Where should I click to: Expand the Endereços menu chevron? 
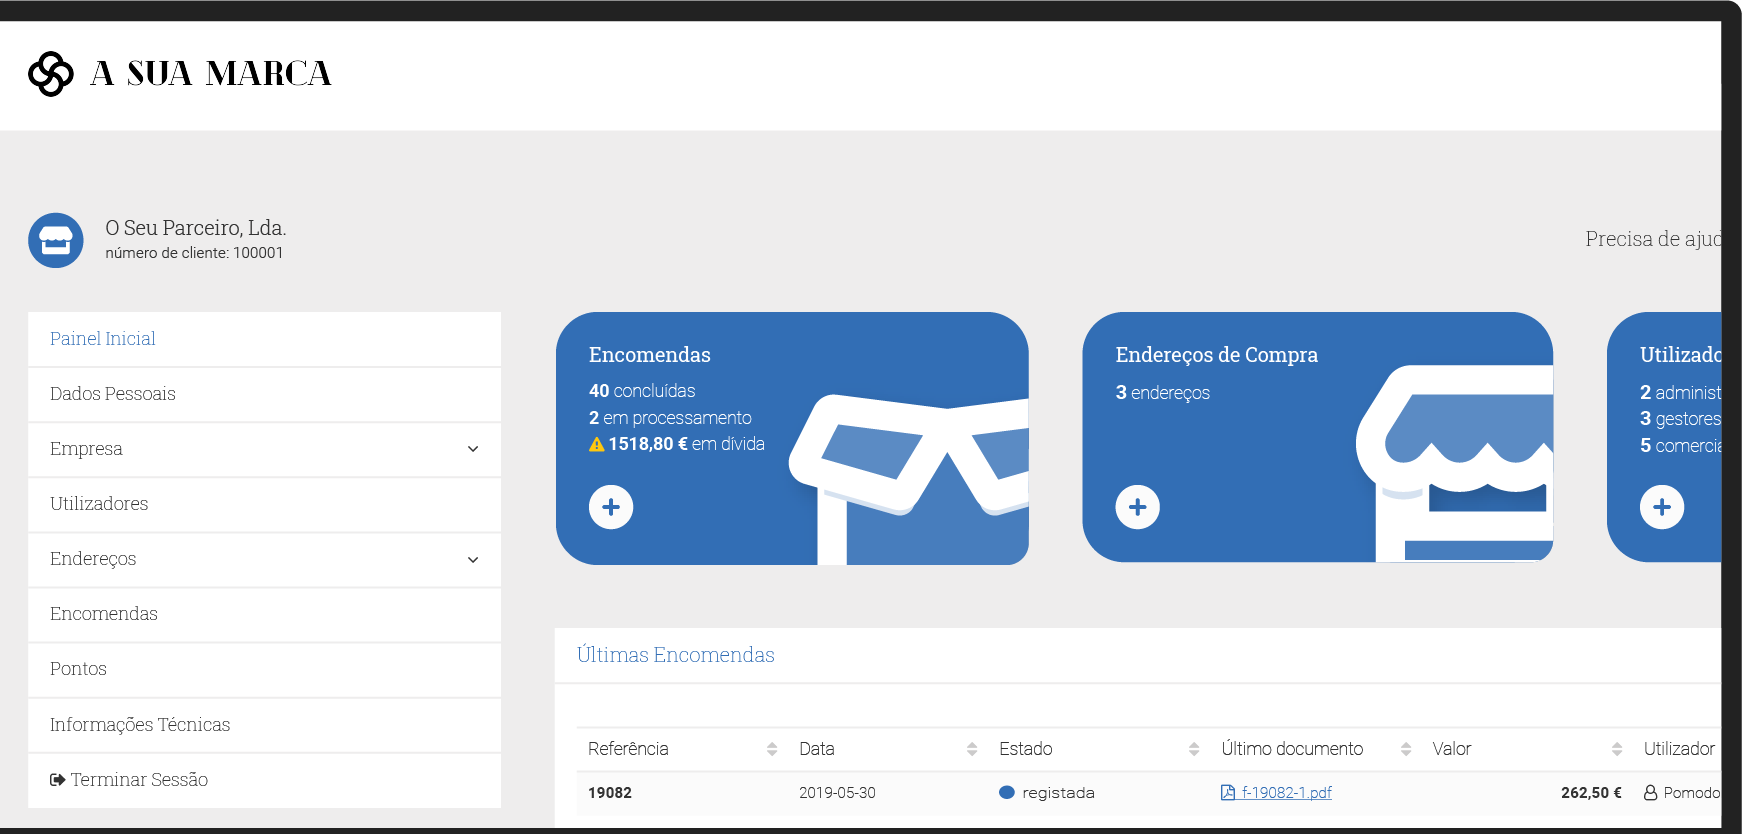[x=473, y=559]
